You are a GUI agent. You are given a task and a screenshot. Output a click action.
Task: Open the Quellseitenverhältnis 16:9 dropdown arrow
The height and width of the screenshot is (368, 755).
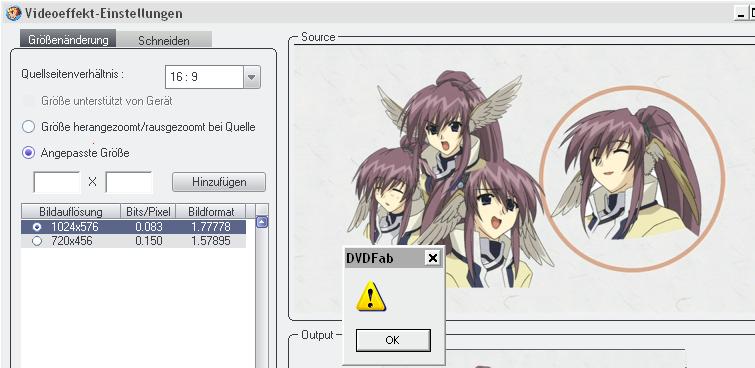click(252, 77)
